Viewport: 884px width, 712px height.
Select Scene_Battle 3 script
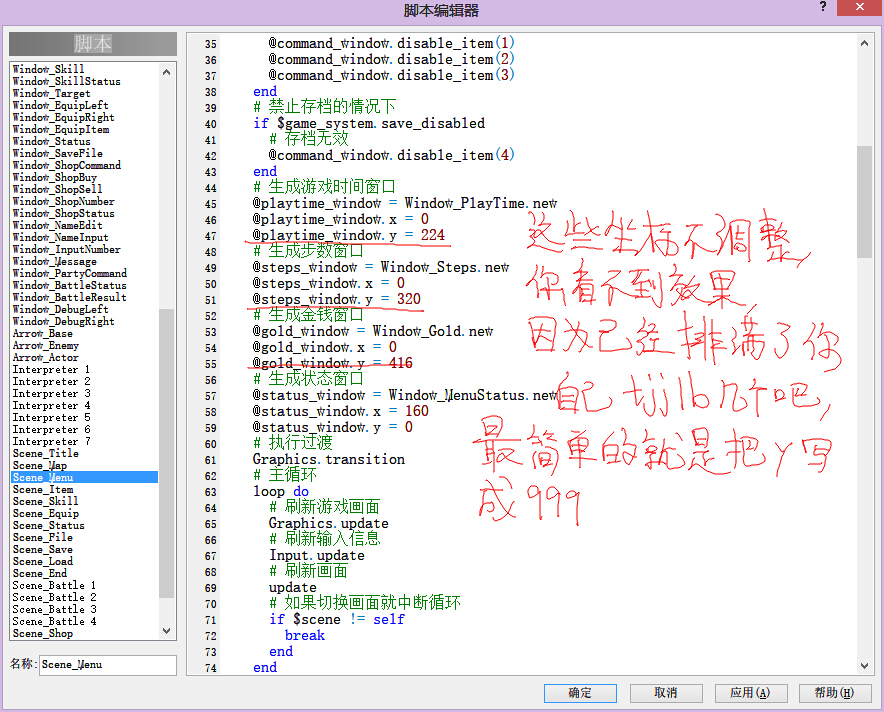point(55,609)
